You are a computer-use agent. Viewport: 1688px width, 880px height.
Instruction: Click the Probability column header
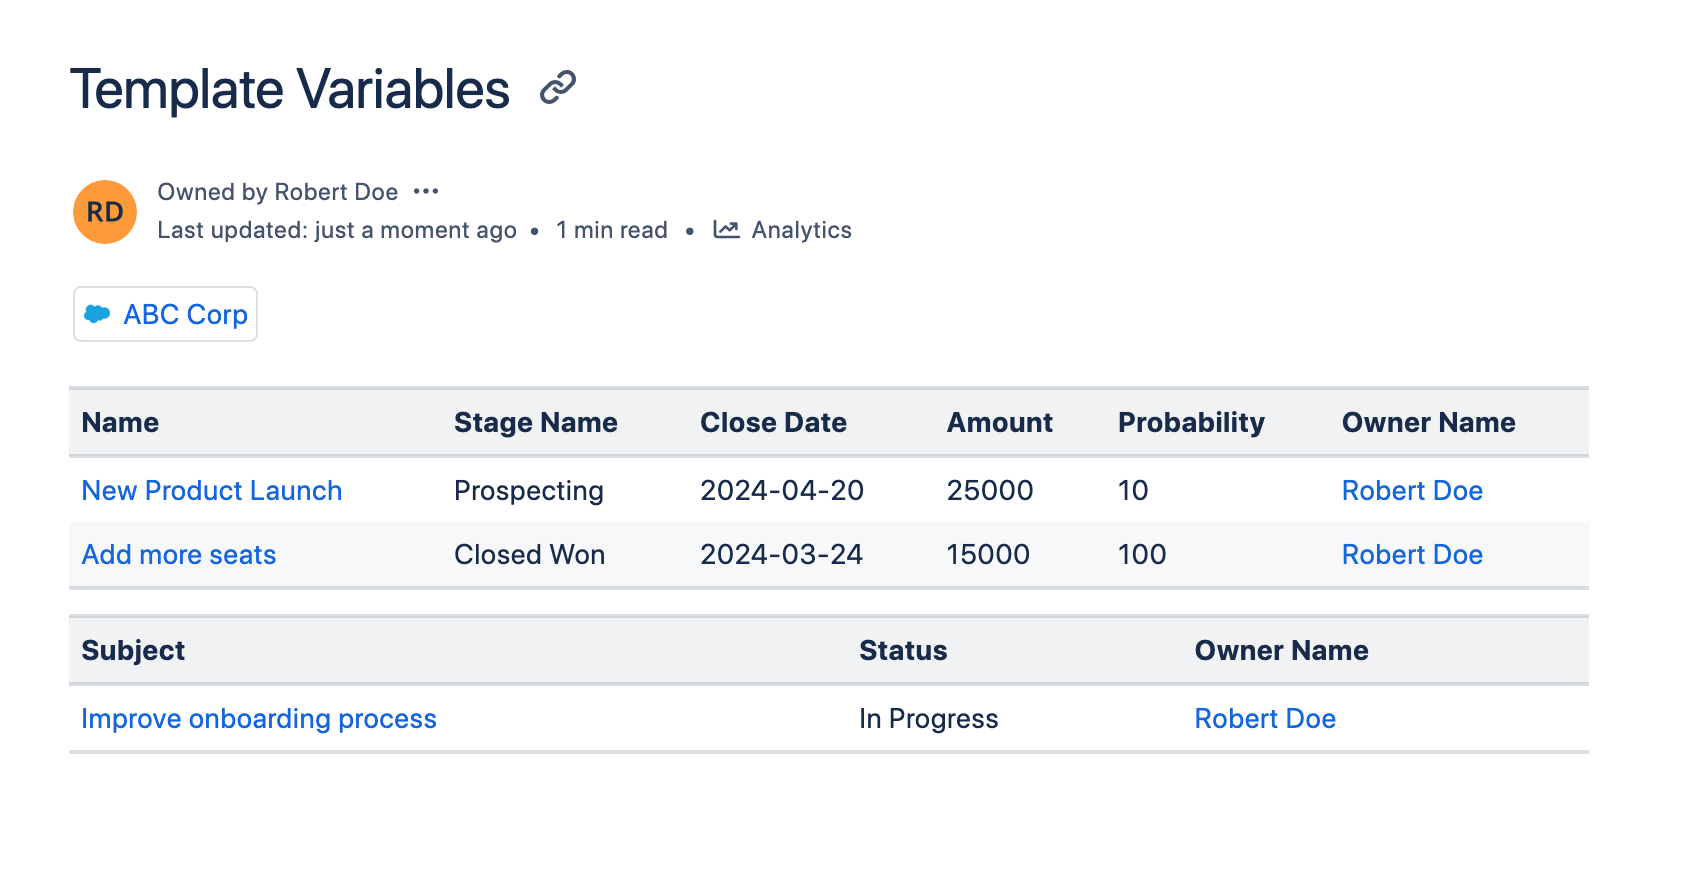[x=1190, y=422]
